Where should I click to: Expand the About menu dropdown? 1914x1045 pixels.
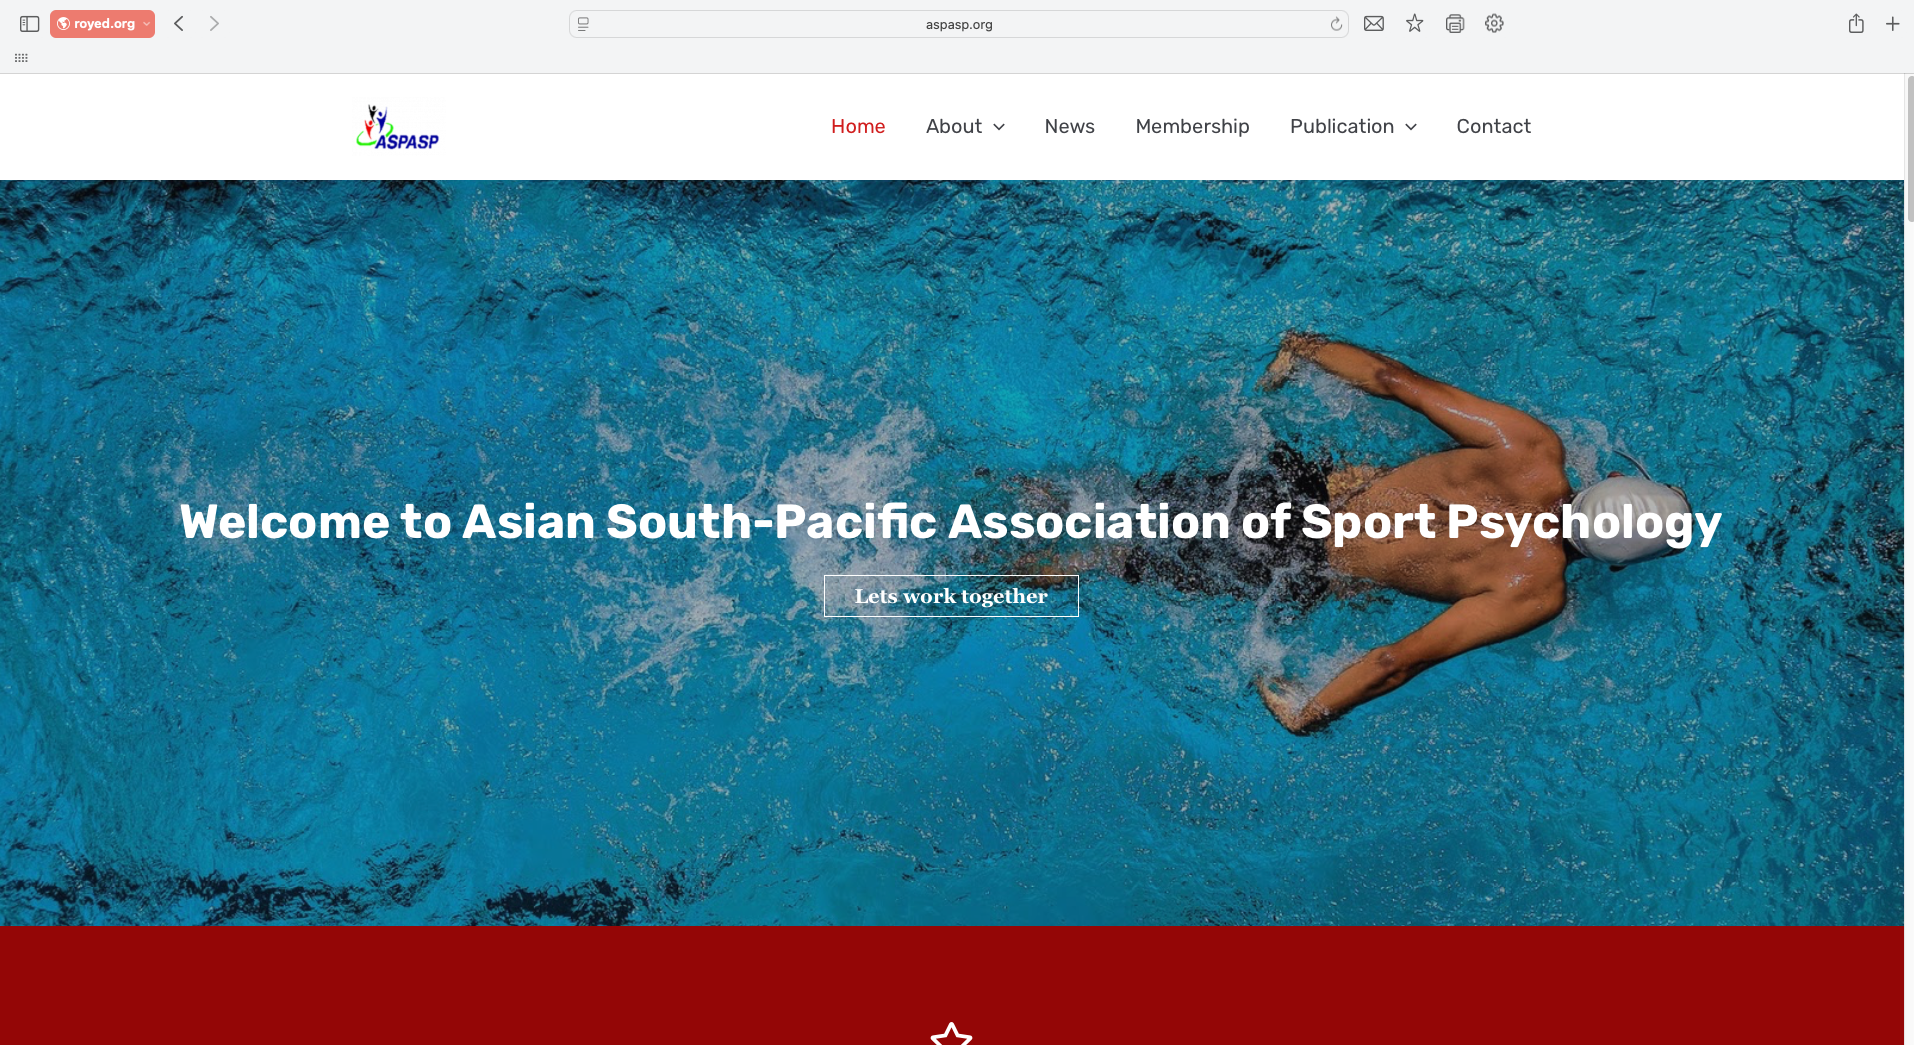click(x=965, y=126)
